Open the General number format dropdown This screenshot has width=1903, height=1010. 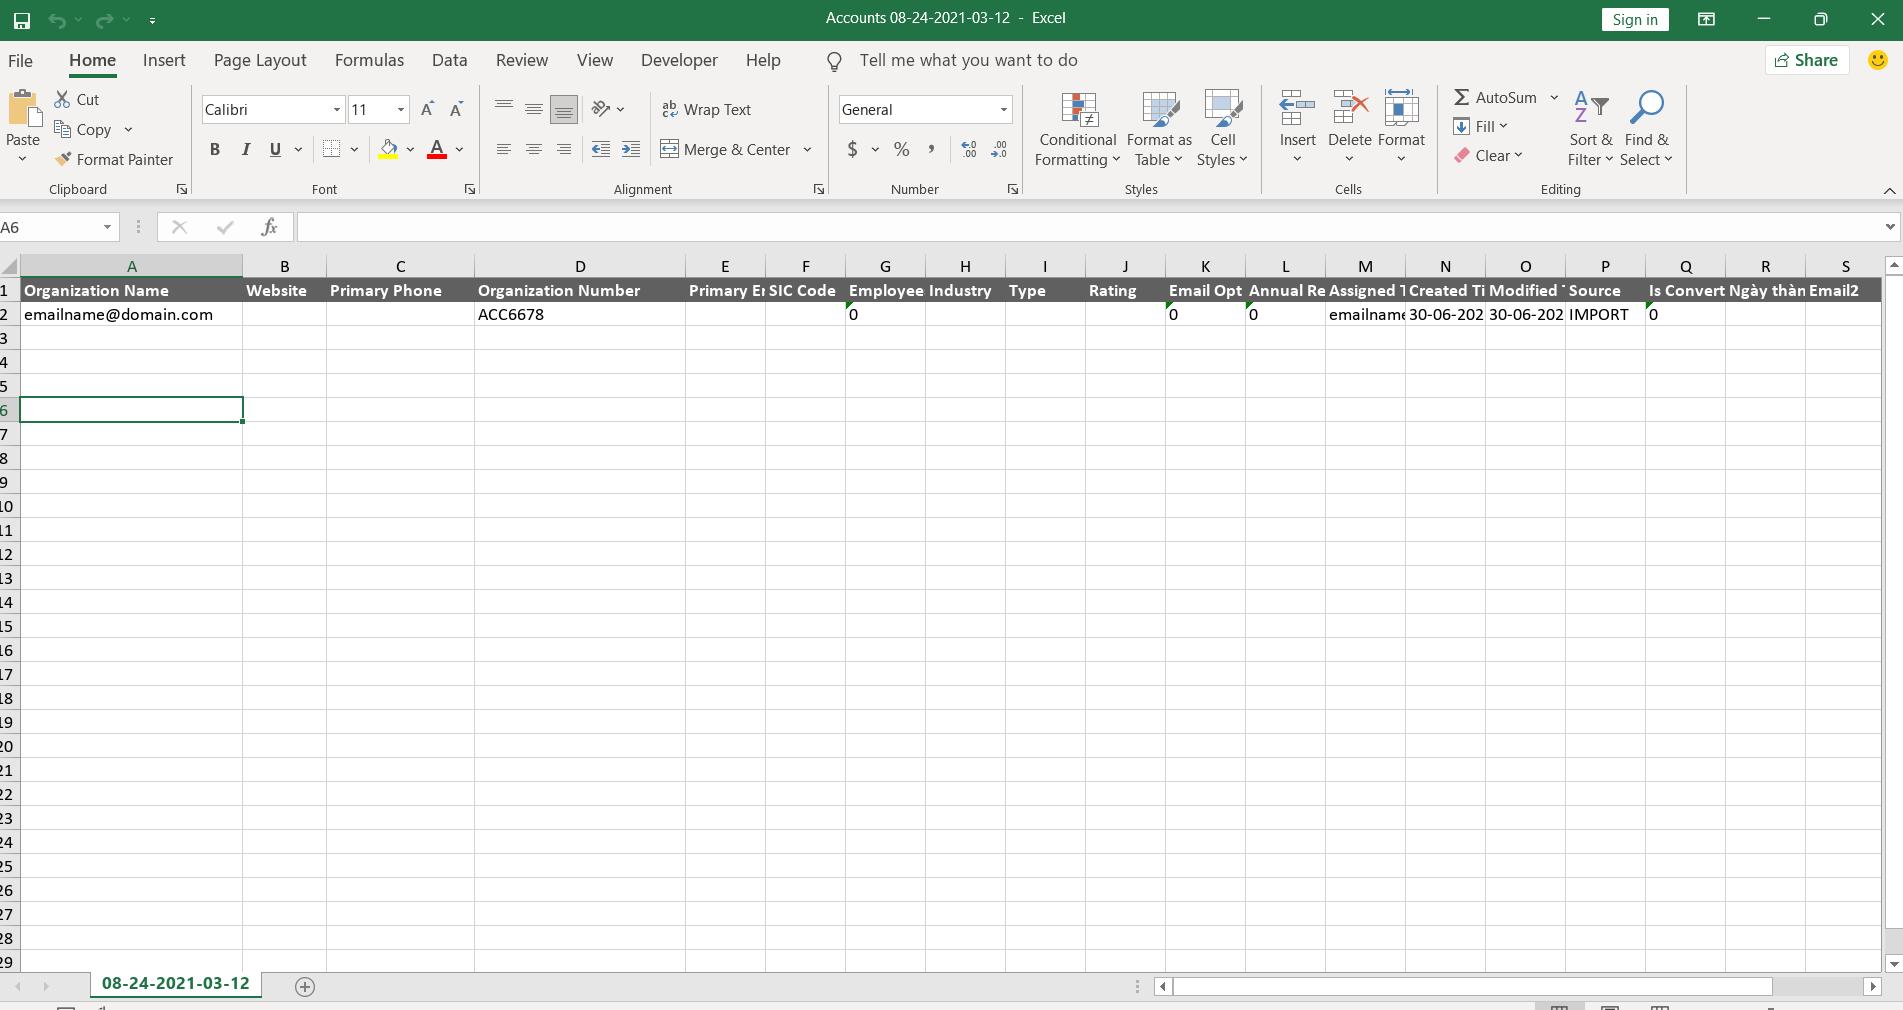(1003, 110)
